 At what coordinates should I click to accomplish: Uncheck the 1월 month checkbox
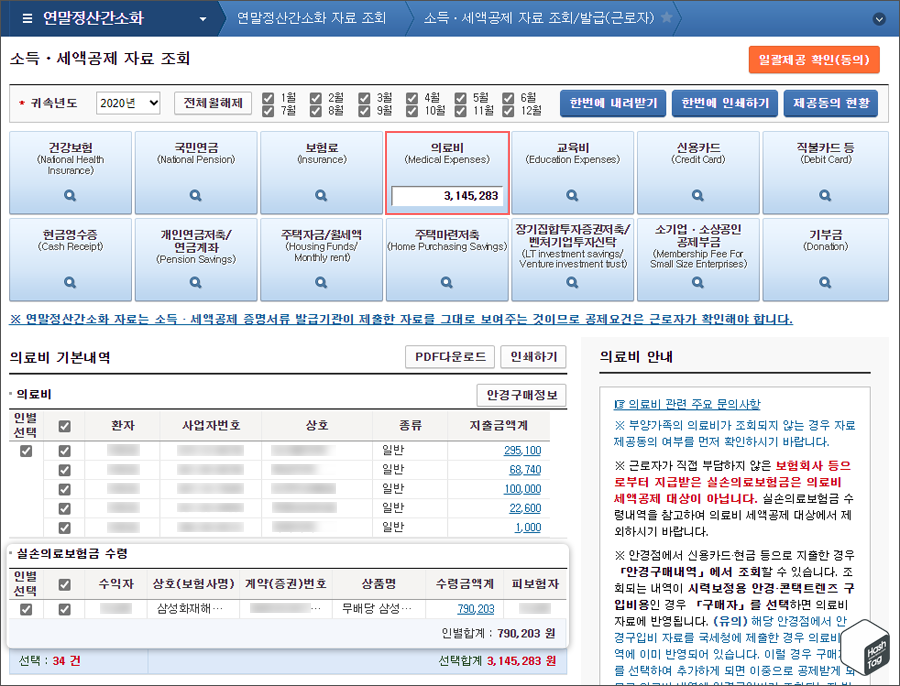pos(270,99)
